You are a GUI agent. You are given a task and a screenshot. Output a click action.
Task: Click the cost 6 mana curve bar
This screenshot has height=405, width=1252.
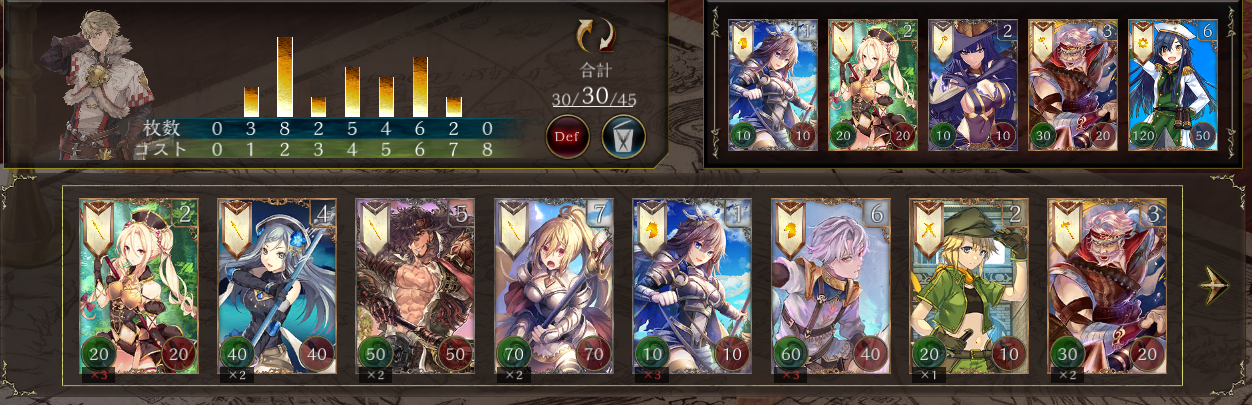[x=420, y=87]
